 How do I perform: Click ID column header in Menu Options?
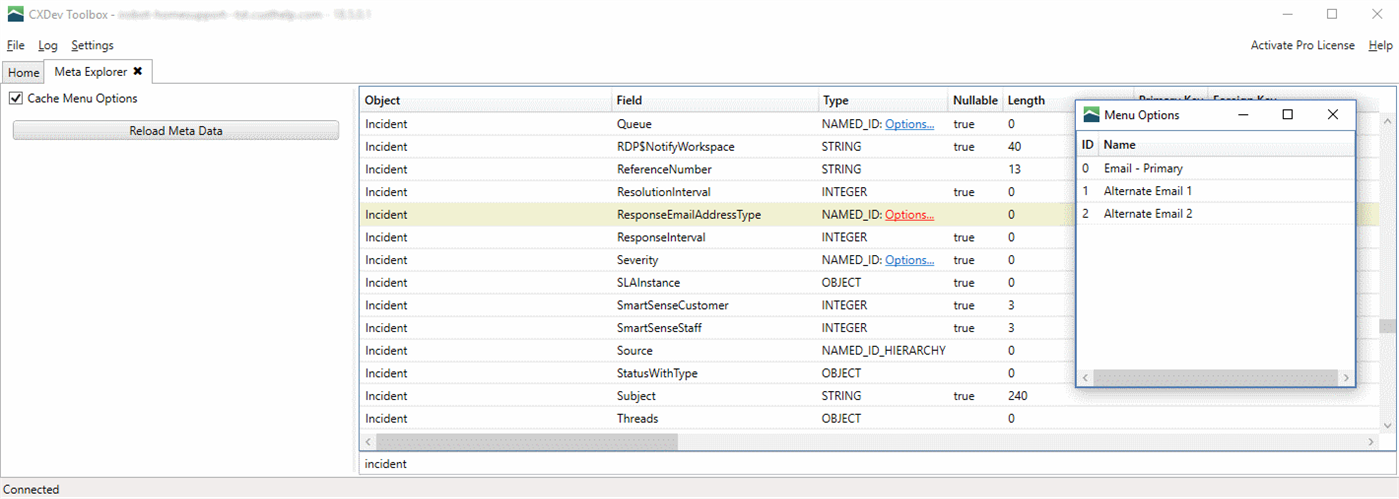[1087, 145]
